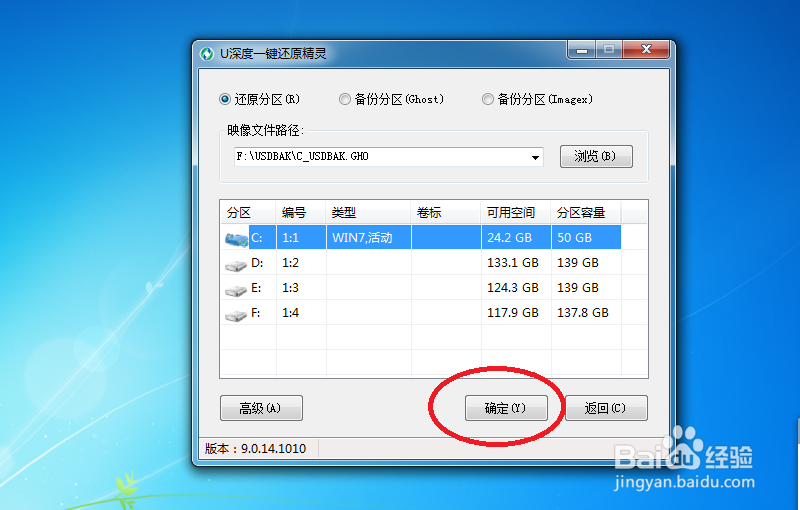Close the U深度一键还原精灵 window
The width and height of the screenshot is (800, 510).
(646, 49)
